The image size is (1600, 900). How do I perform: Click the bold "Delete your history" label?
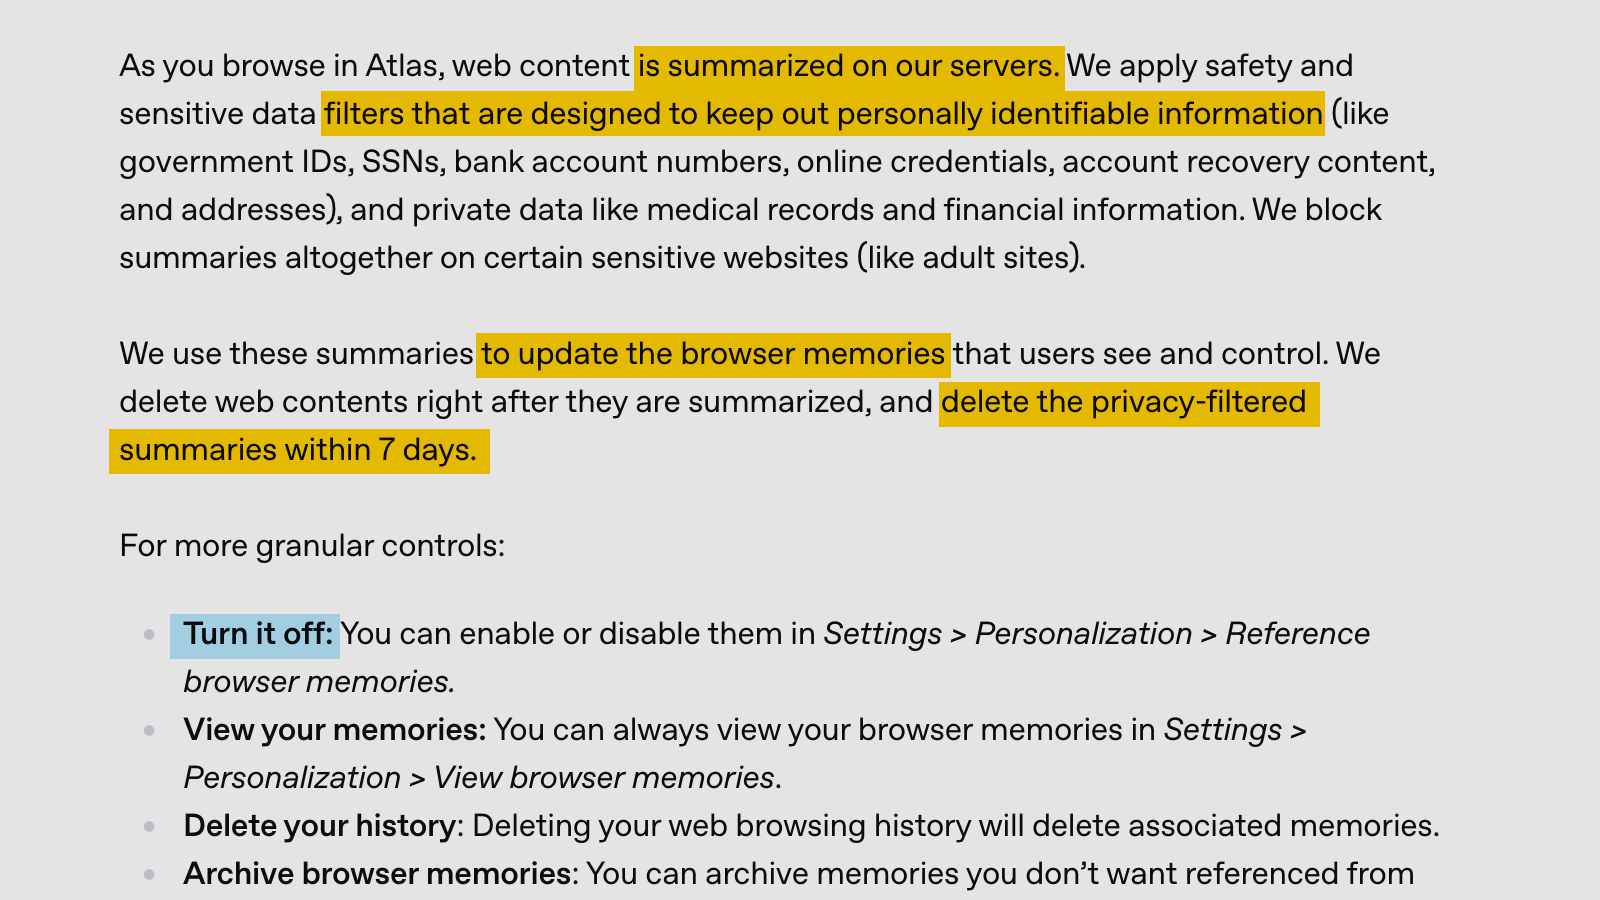pyautogui.click(x=319, y=826)
